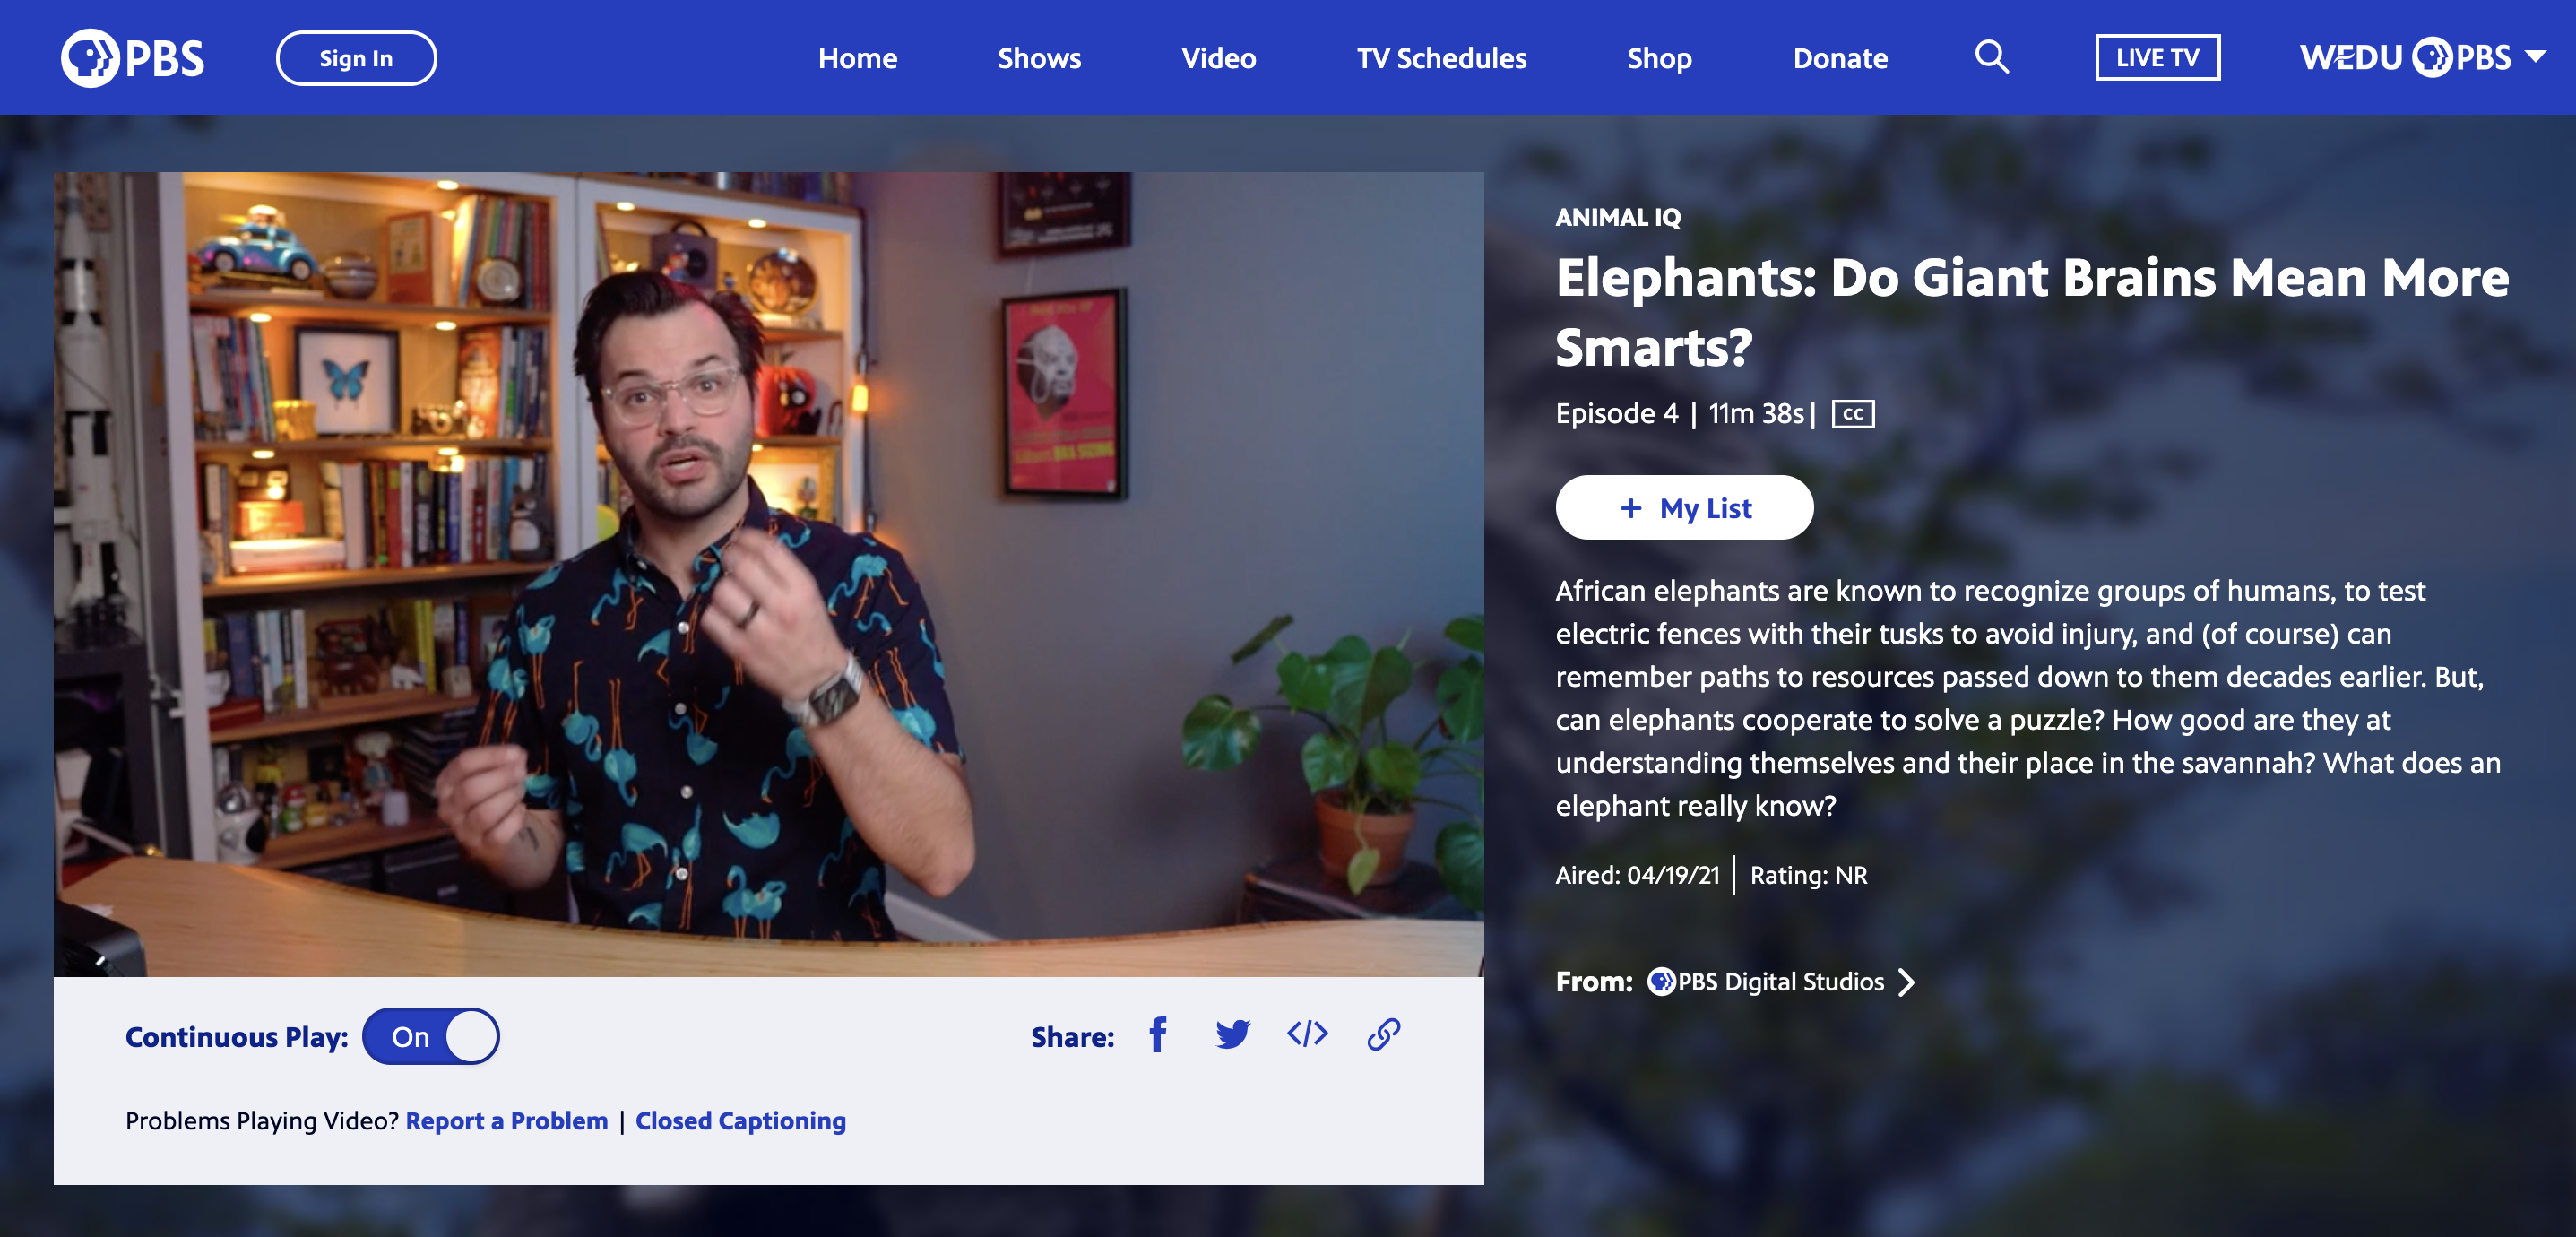
Task: Get the embed code via brackets icon
Action: [x=1307, y=1034]
